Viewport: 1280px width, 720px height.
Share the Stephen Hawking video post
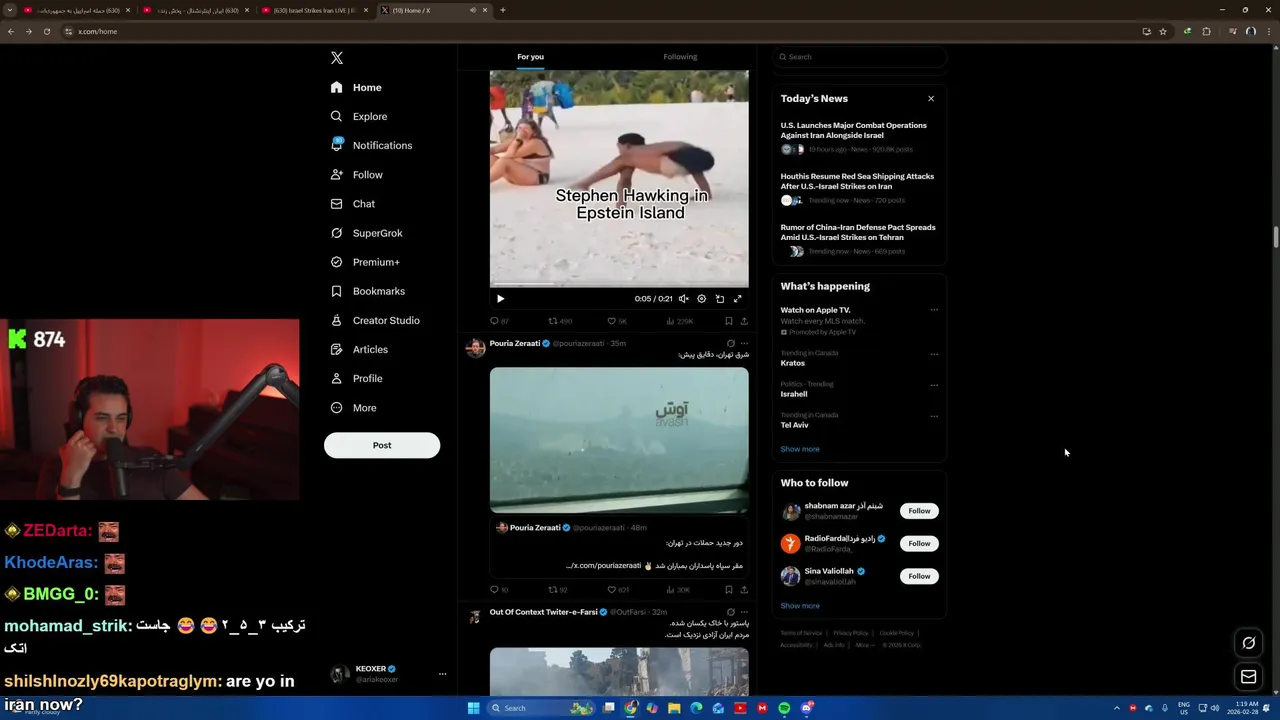coord(744,321)
